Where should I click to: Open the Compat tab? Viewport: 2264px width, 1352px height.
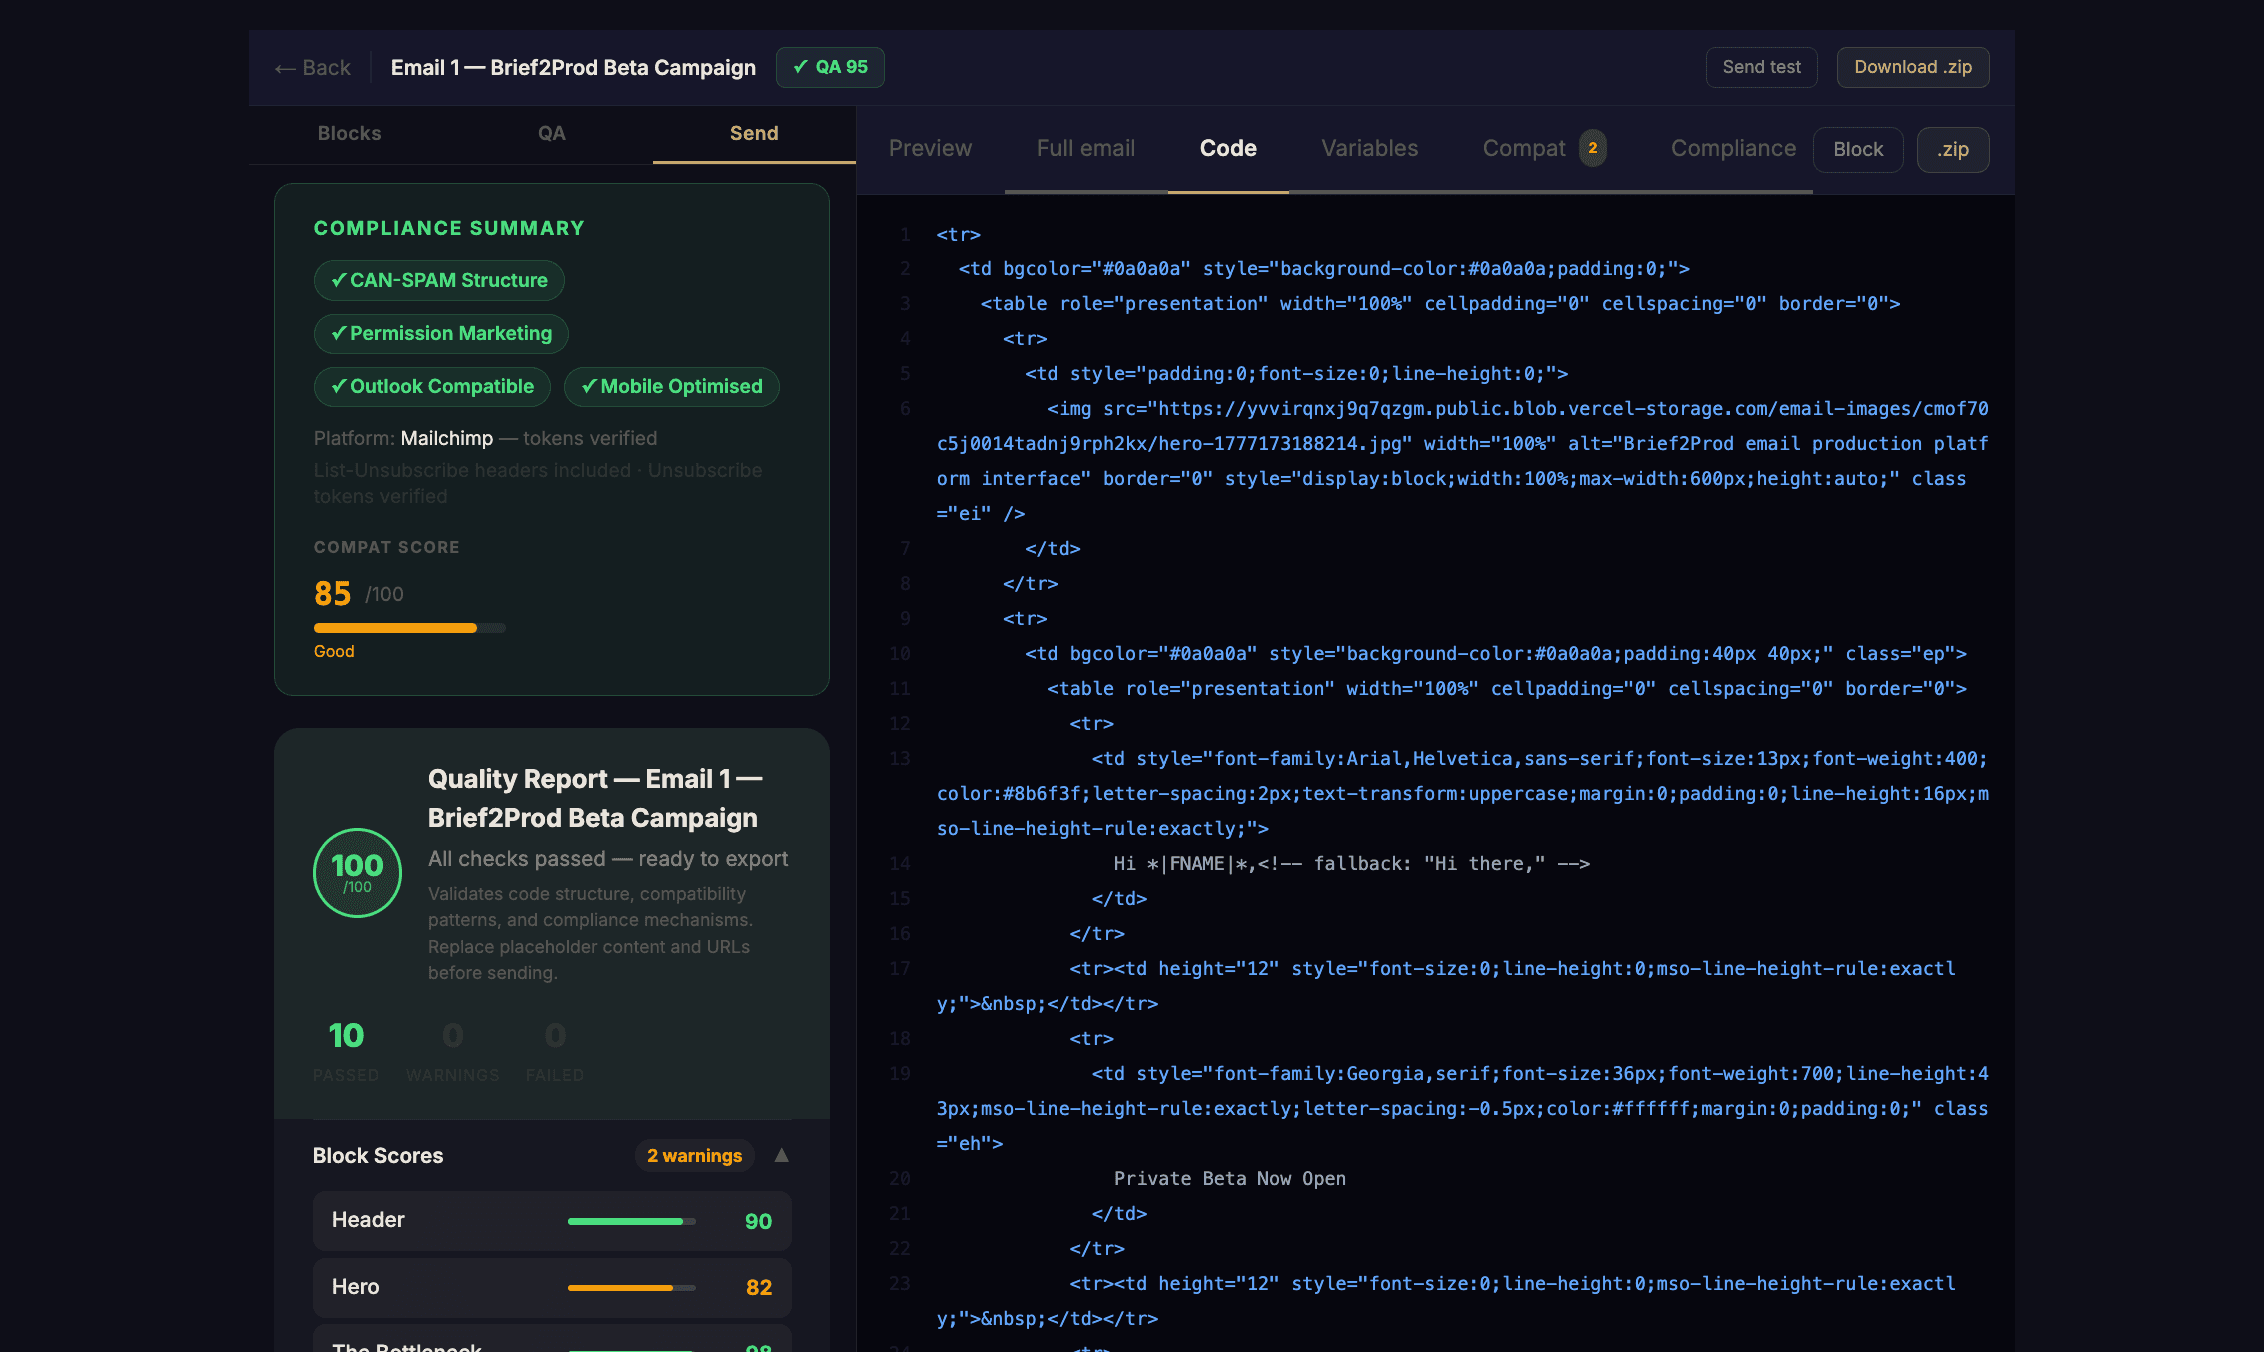[1543, 148]
